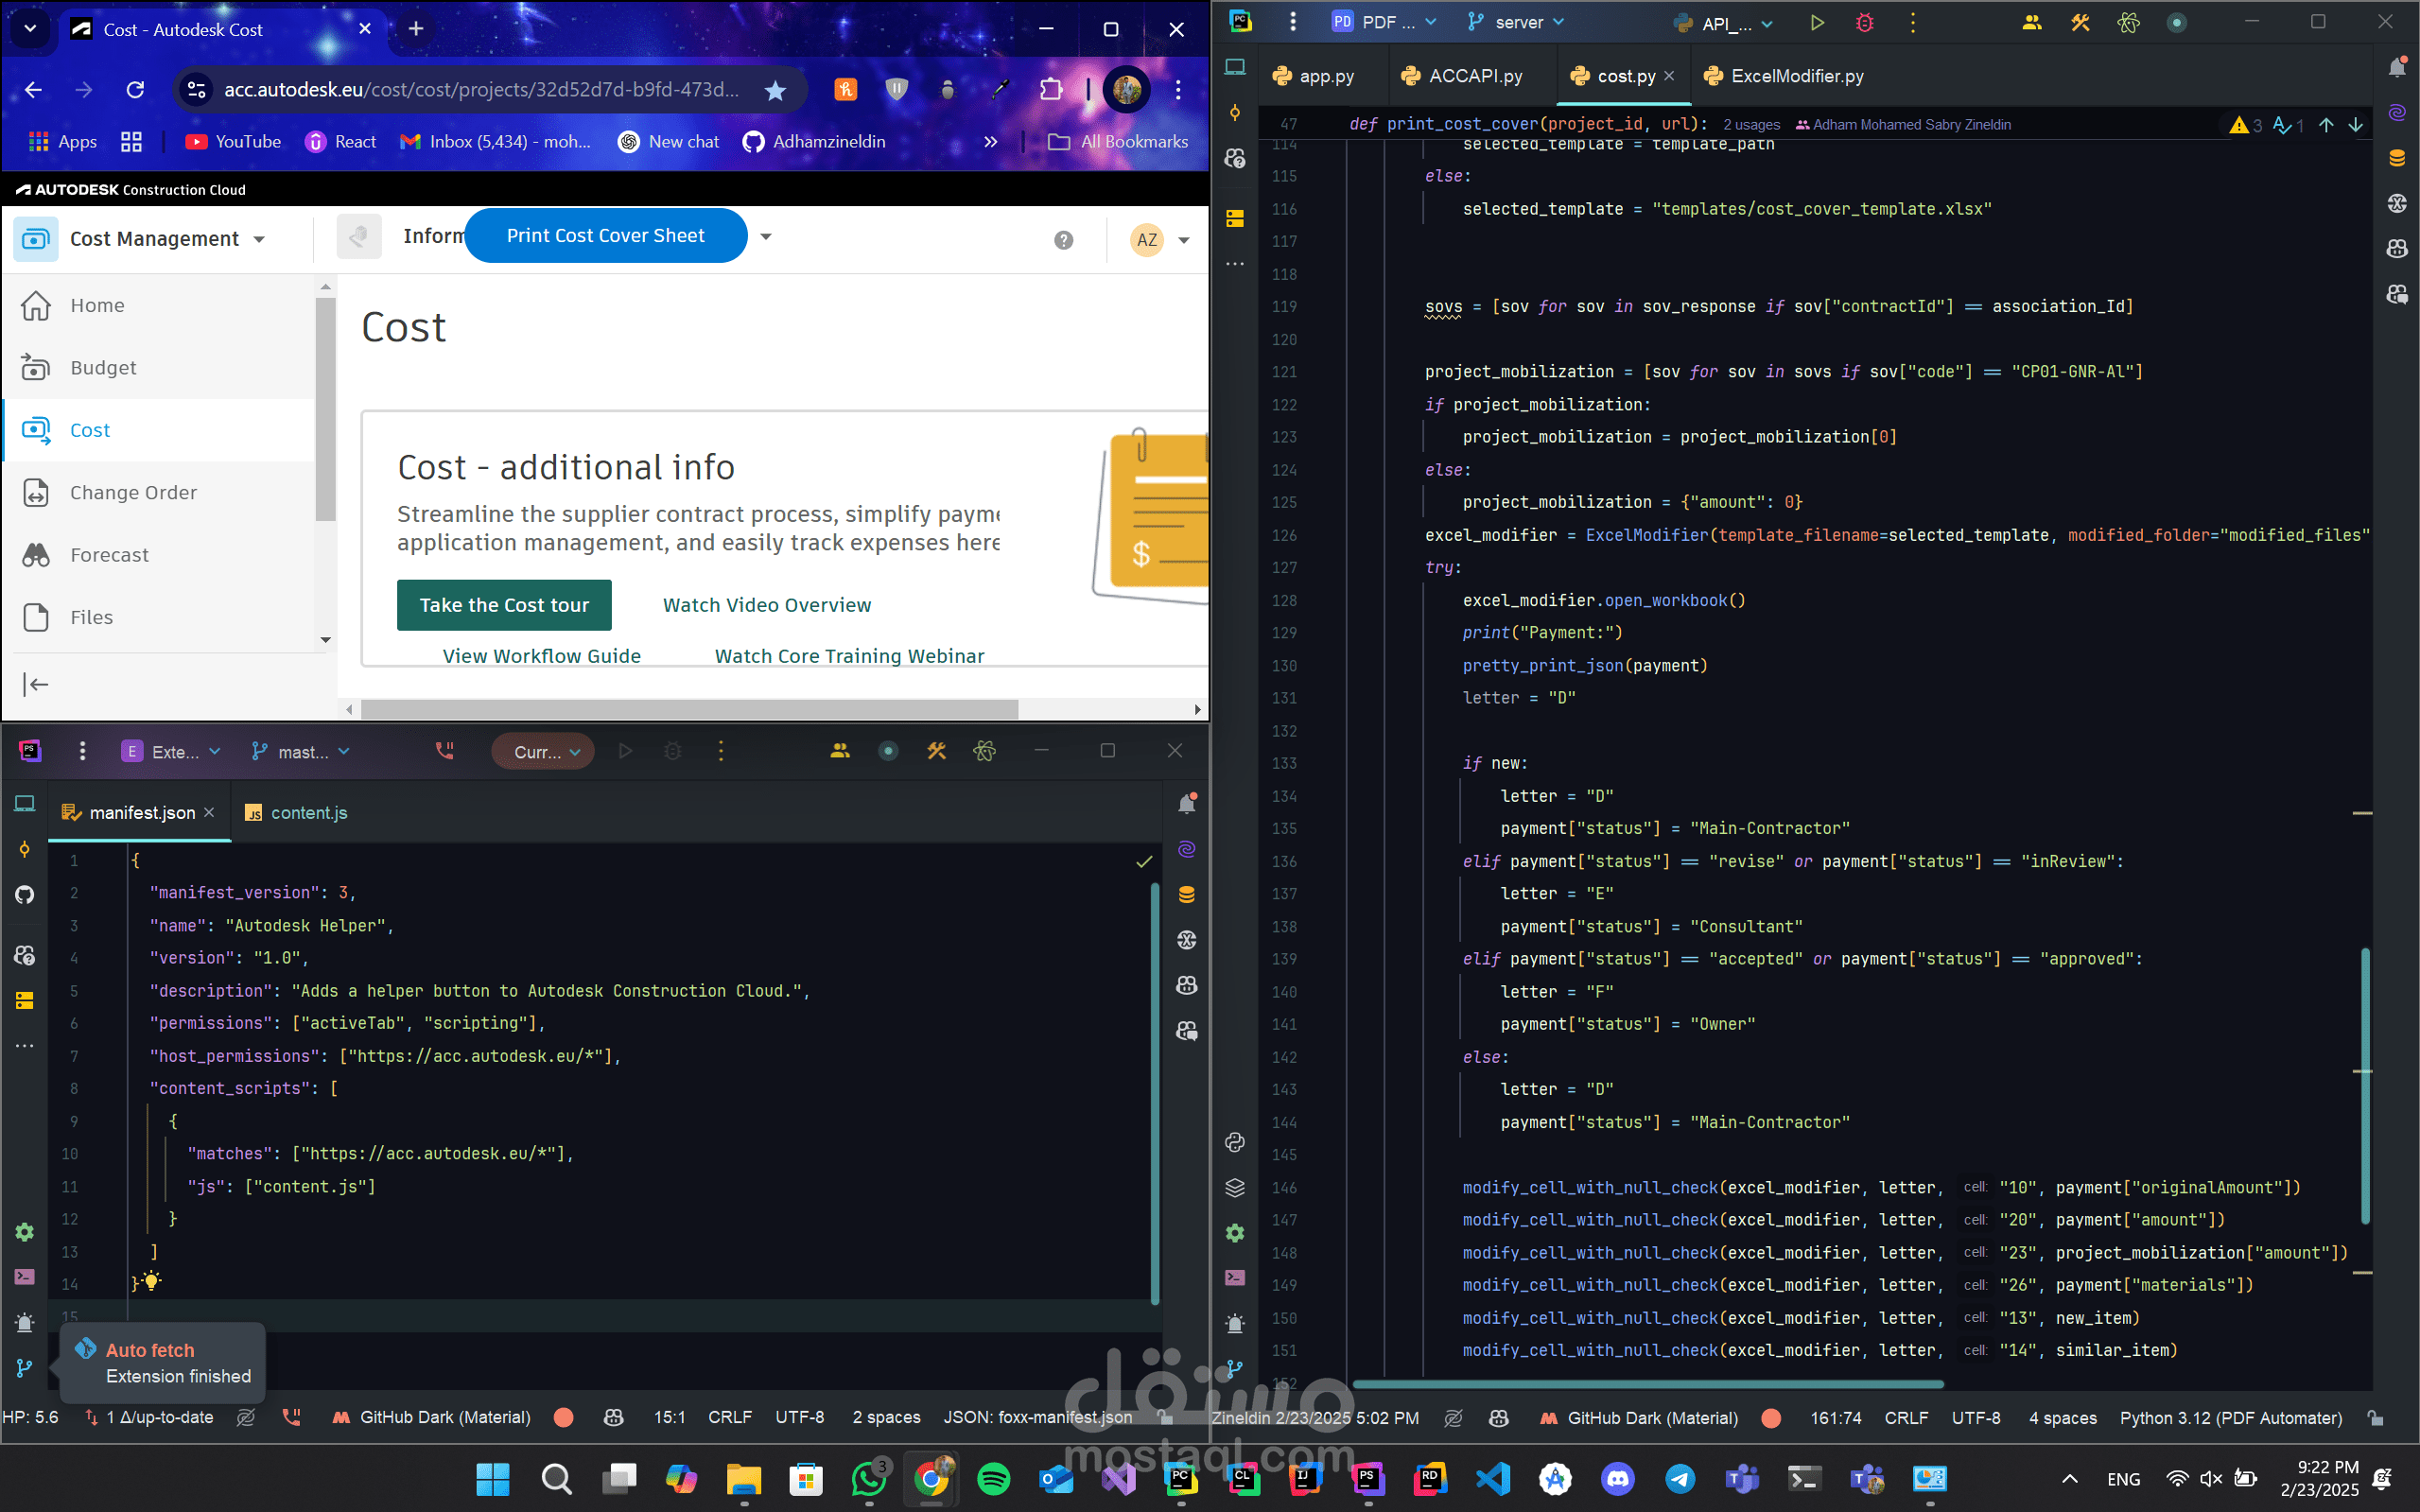The height and width of the screenshot is (1512, 2420).
Task: Close the manifest.json tab
Action: (209, 813)
